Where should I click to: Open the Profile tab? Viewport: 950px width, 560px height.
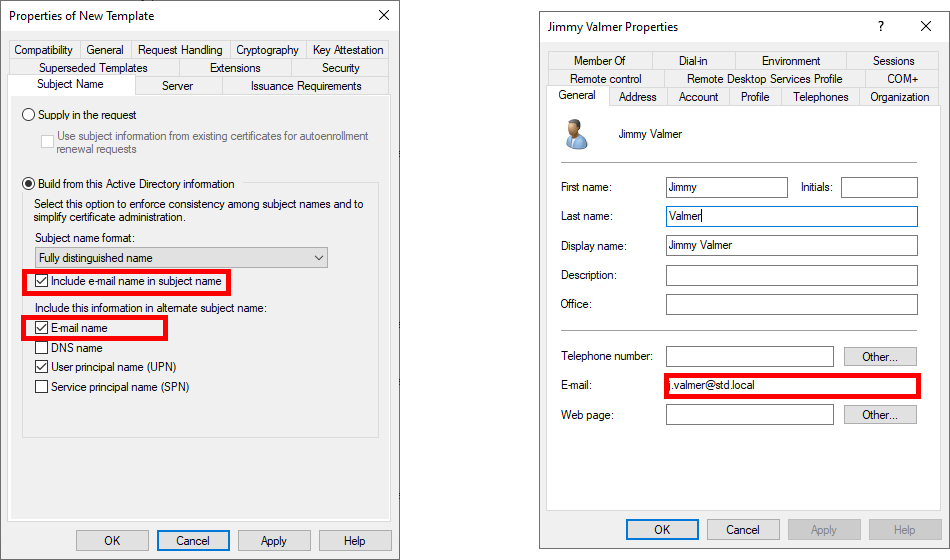tap(755, 97)
